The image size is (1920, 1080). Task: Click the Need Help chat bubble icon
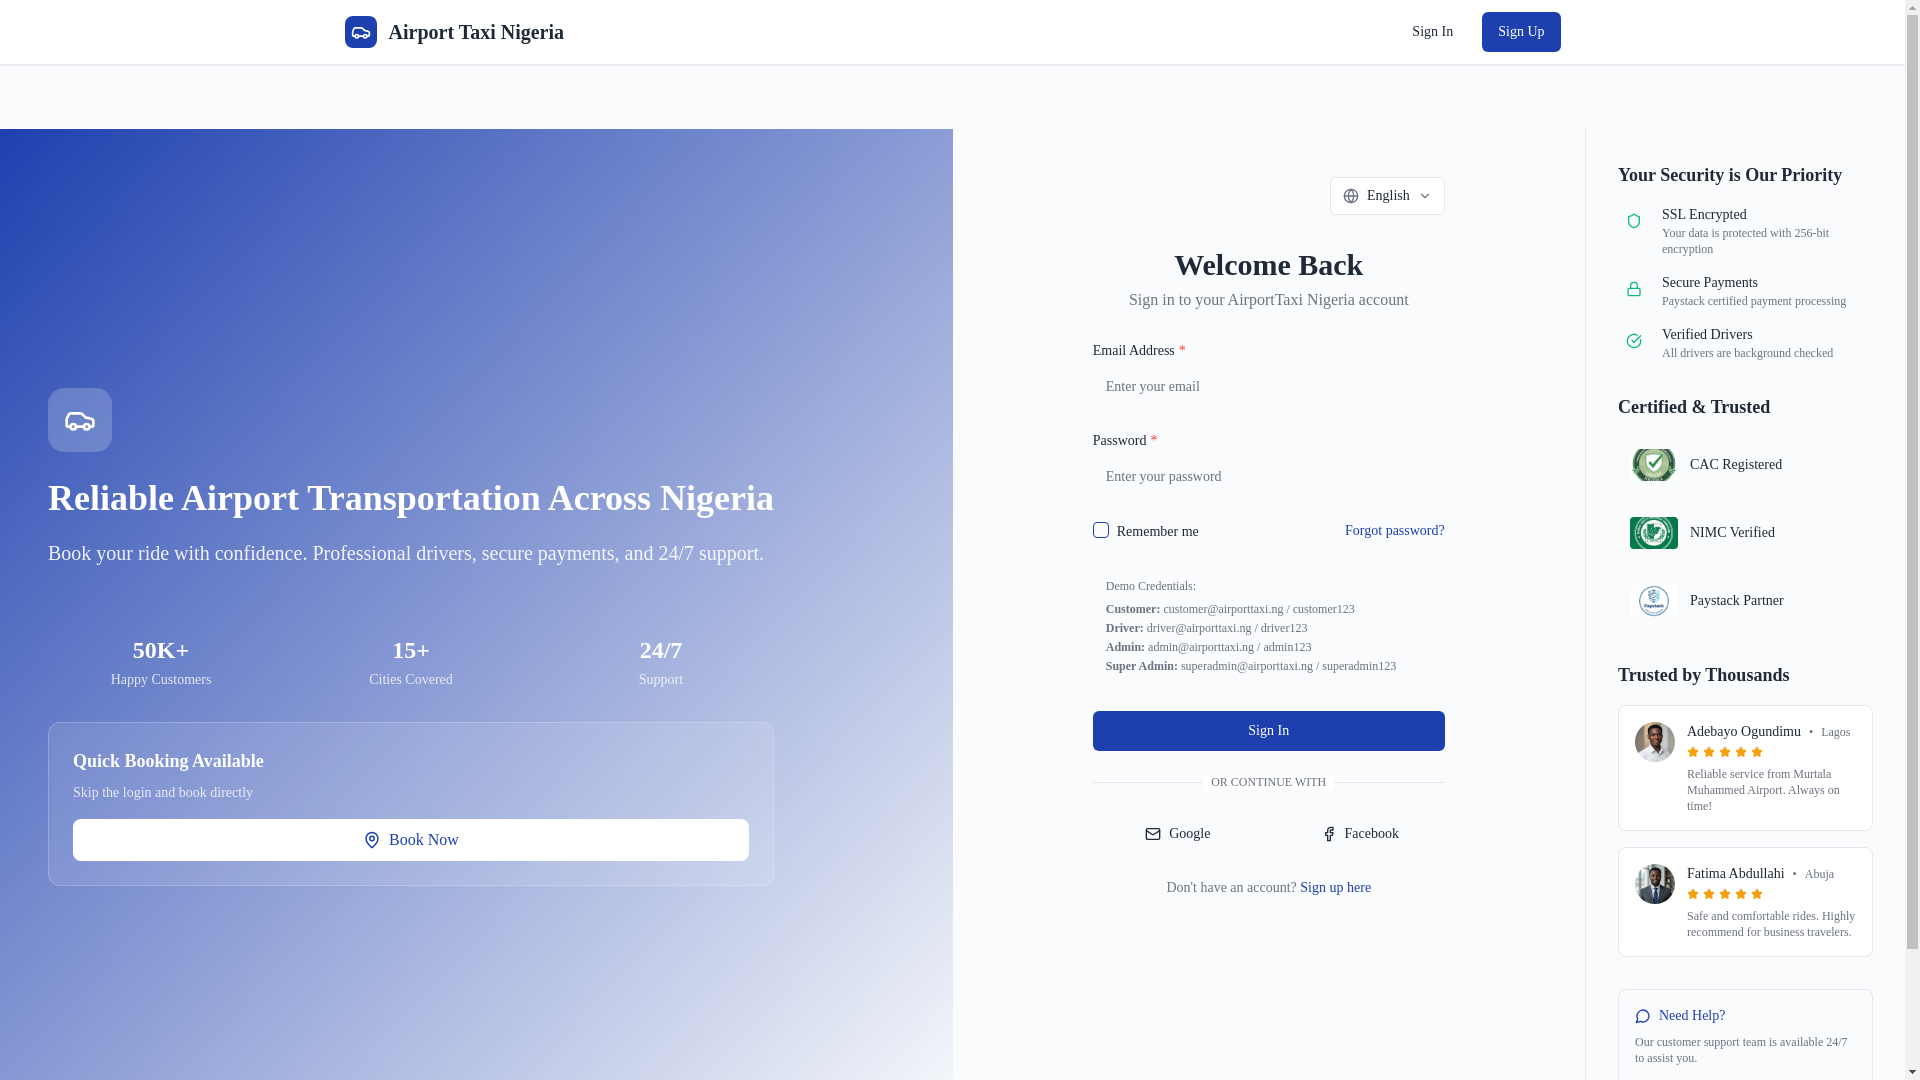pyautogui.click(x=1643, y=1016)
